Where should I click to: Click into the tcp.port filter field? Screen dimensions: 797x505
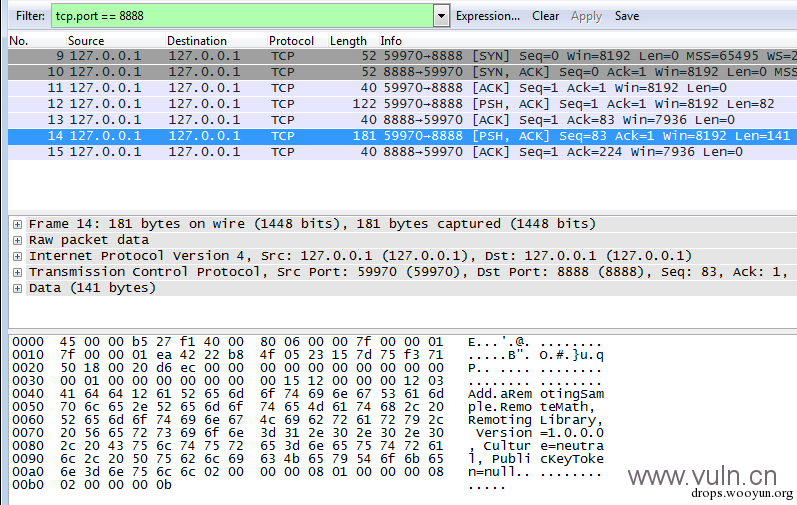click(242, 16)
